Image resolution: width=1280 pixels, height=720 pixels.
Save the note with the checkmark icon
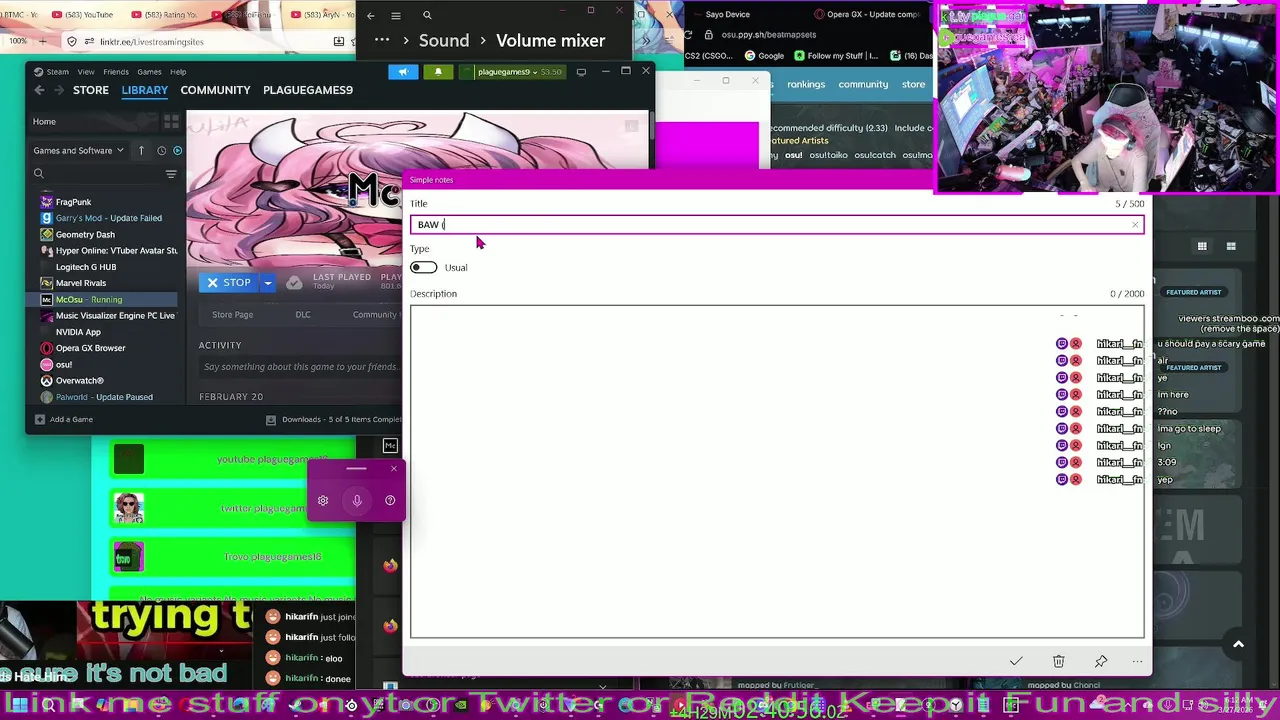[x=1016, y=661]
